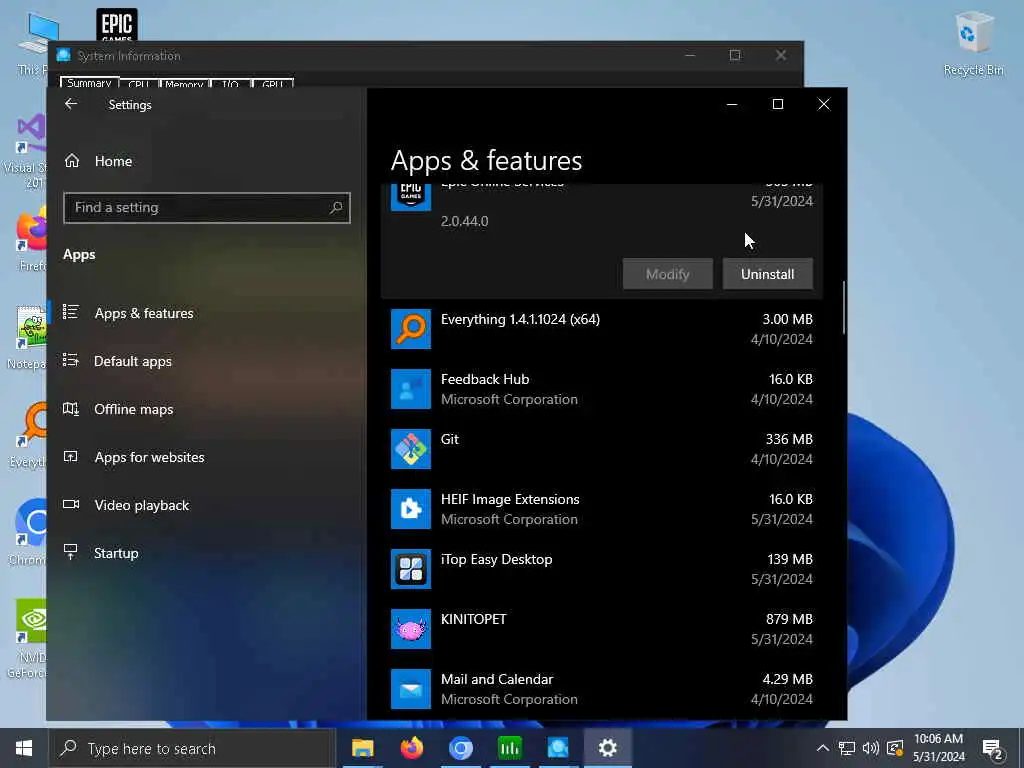Click the volume speaker tray icon

pyautogui.click(x=870, y=748)
